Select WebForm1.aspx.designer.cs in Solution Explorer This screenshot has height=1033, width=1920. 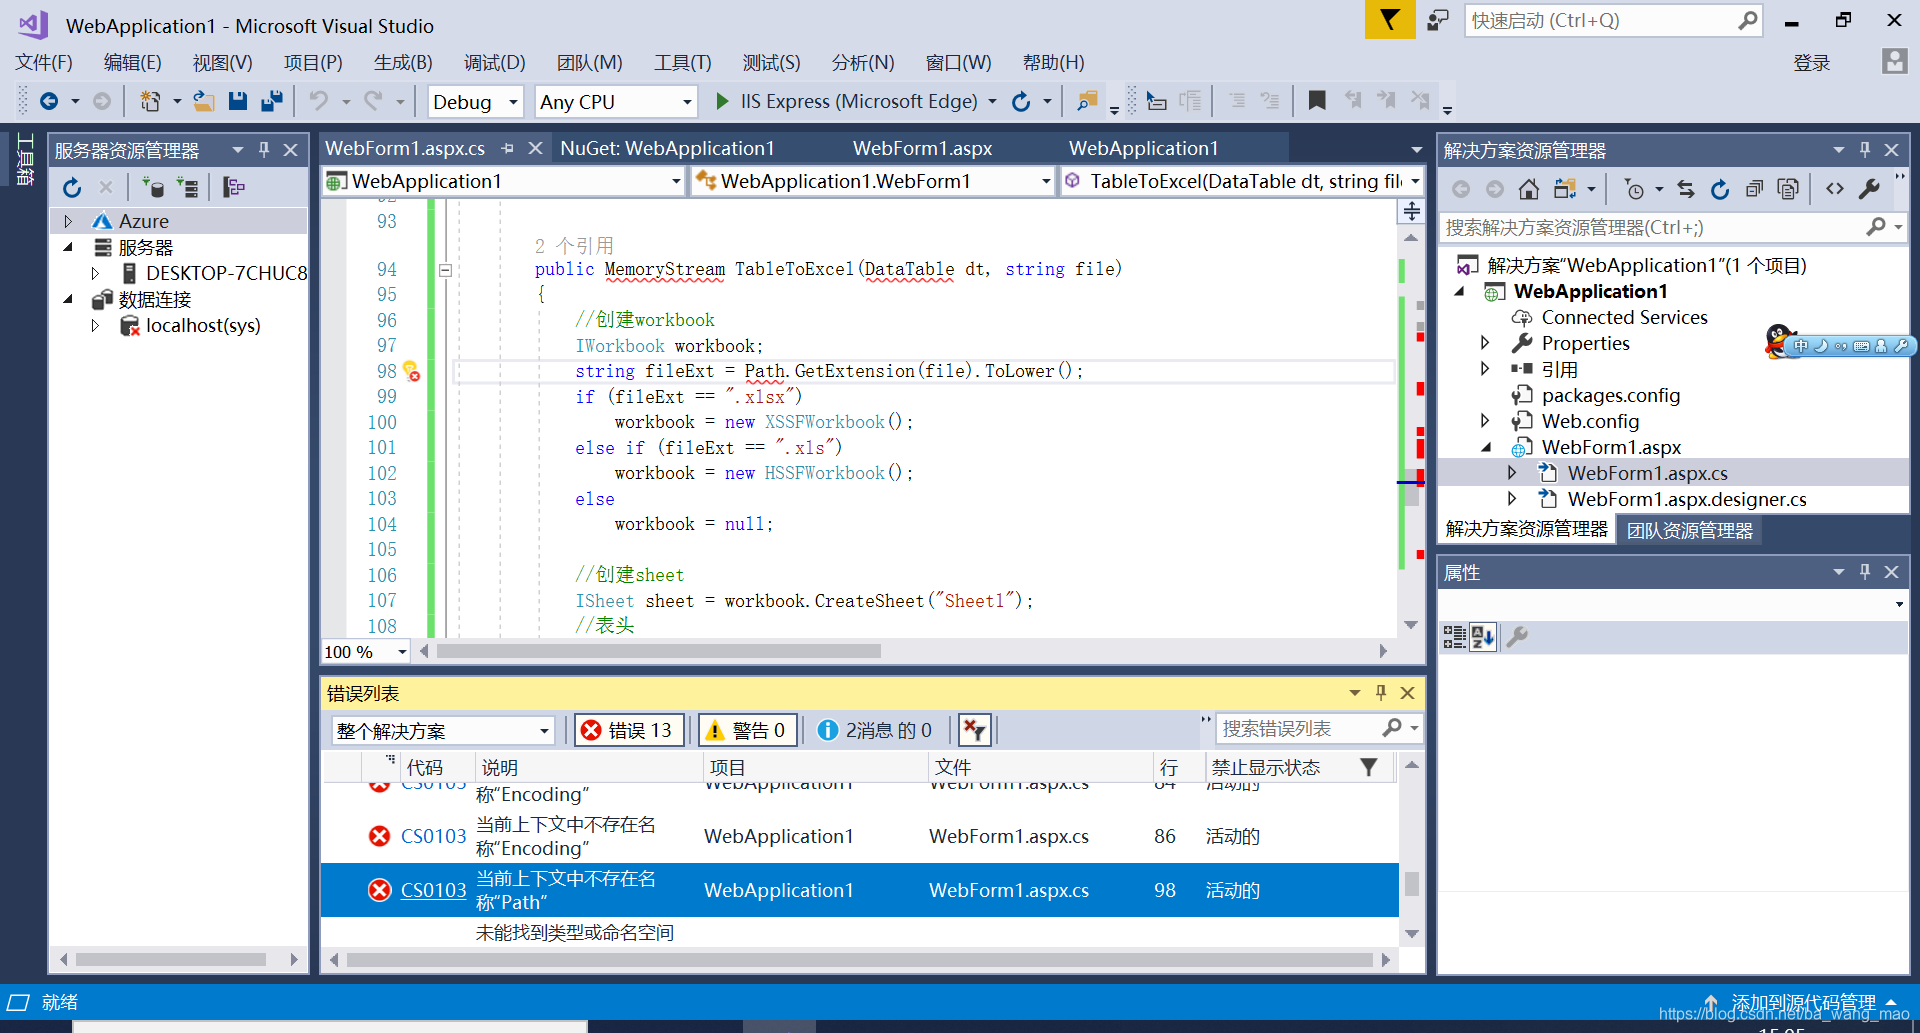(1686, 499)
